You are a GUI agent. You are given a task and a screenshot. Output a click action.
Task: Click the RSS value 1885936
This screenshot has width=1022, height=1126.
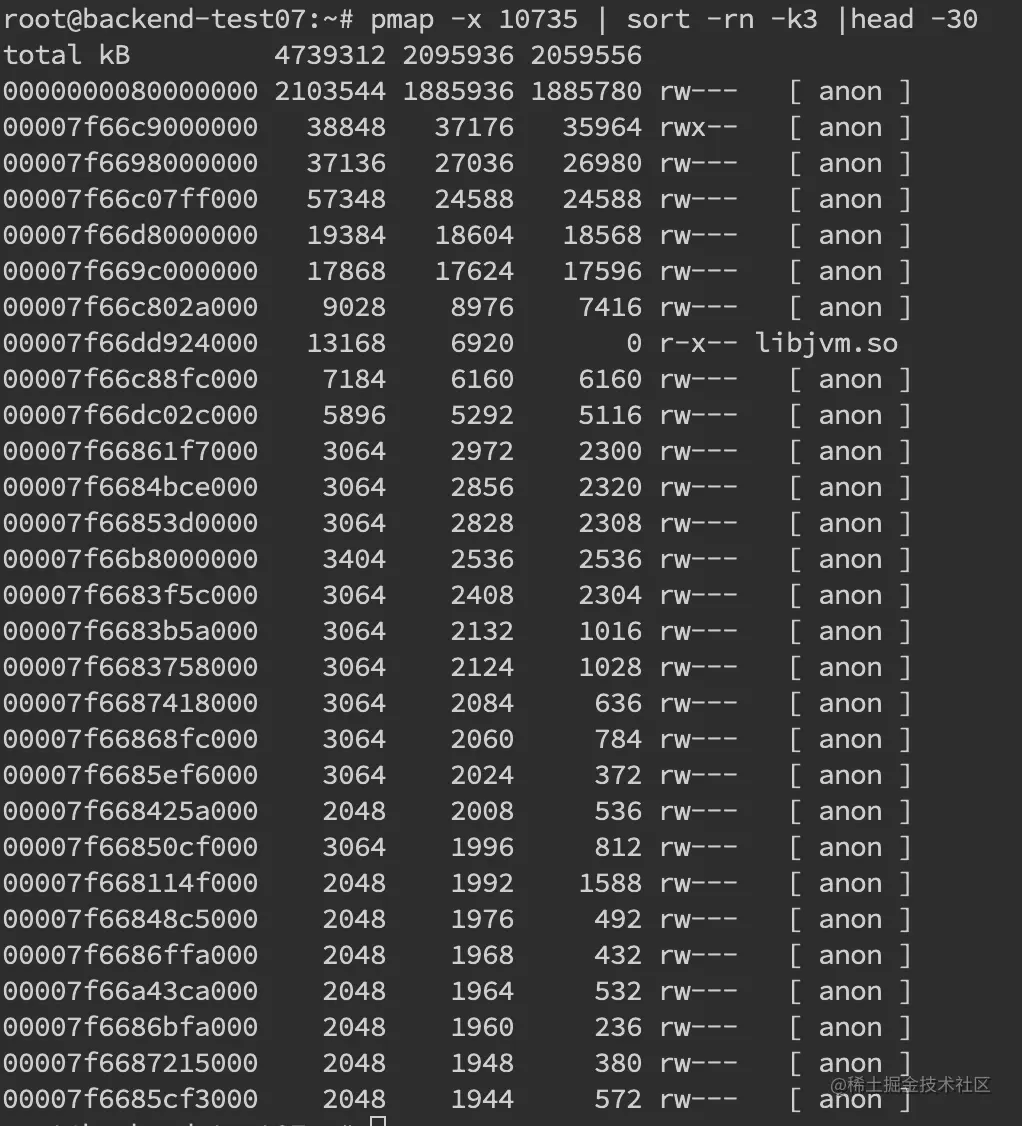tap(458, 91)
